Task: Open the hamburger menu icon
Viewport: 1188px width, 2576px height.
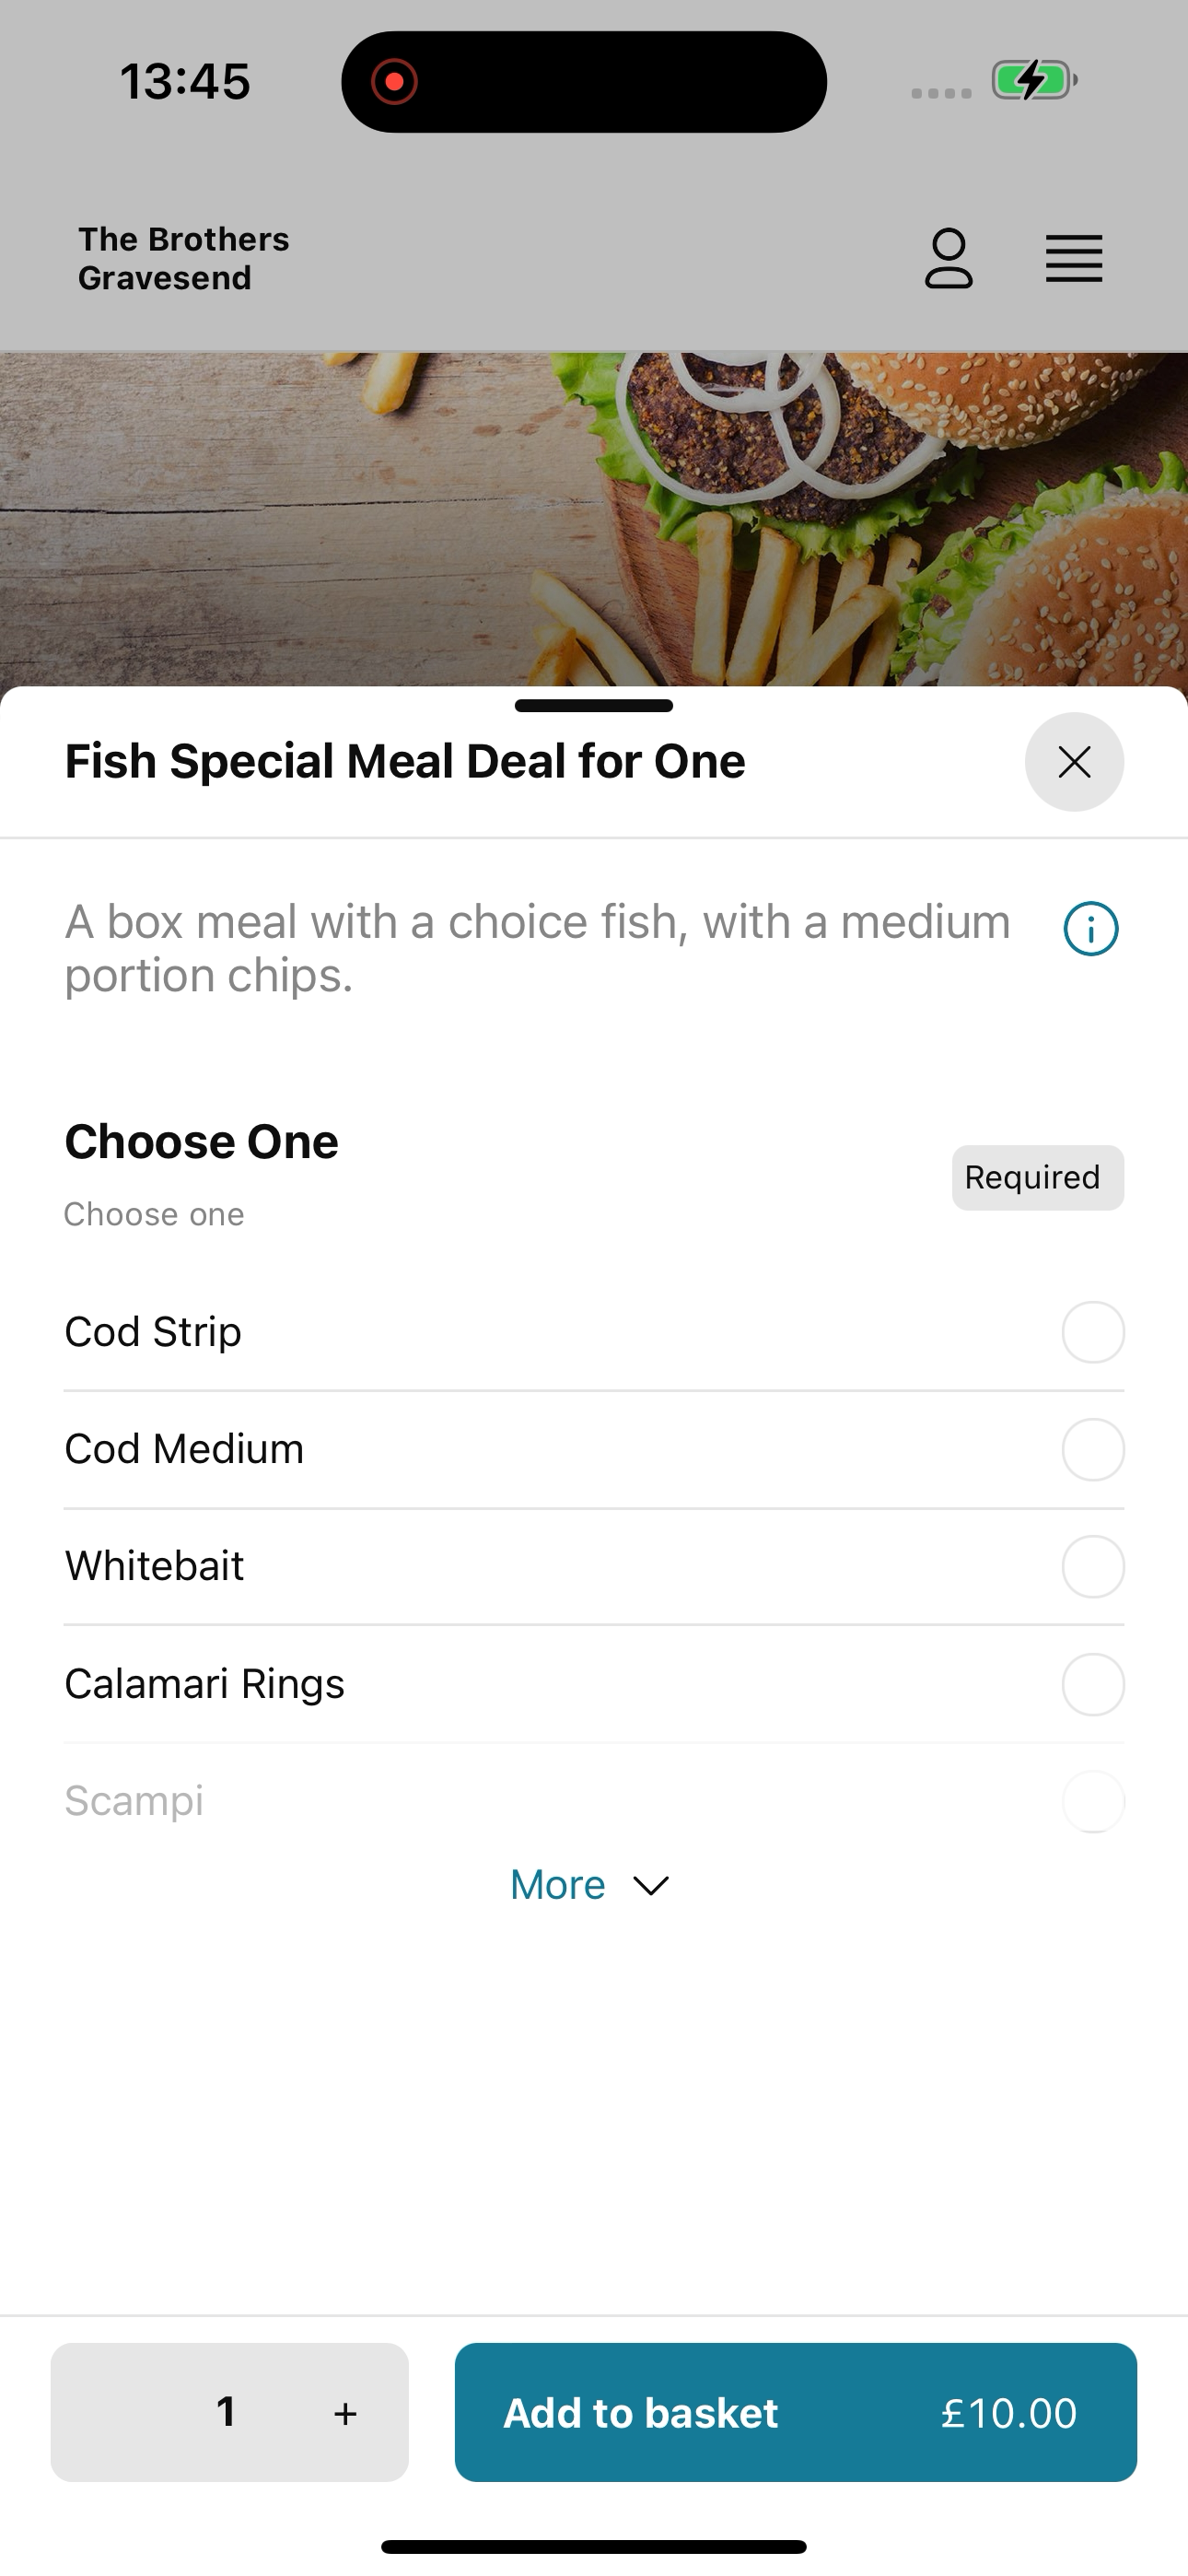Action: coord(1074,259)
